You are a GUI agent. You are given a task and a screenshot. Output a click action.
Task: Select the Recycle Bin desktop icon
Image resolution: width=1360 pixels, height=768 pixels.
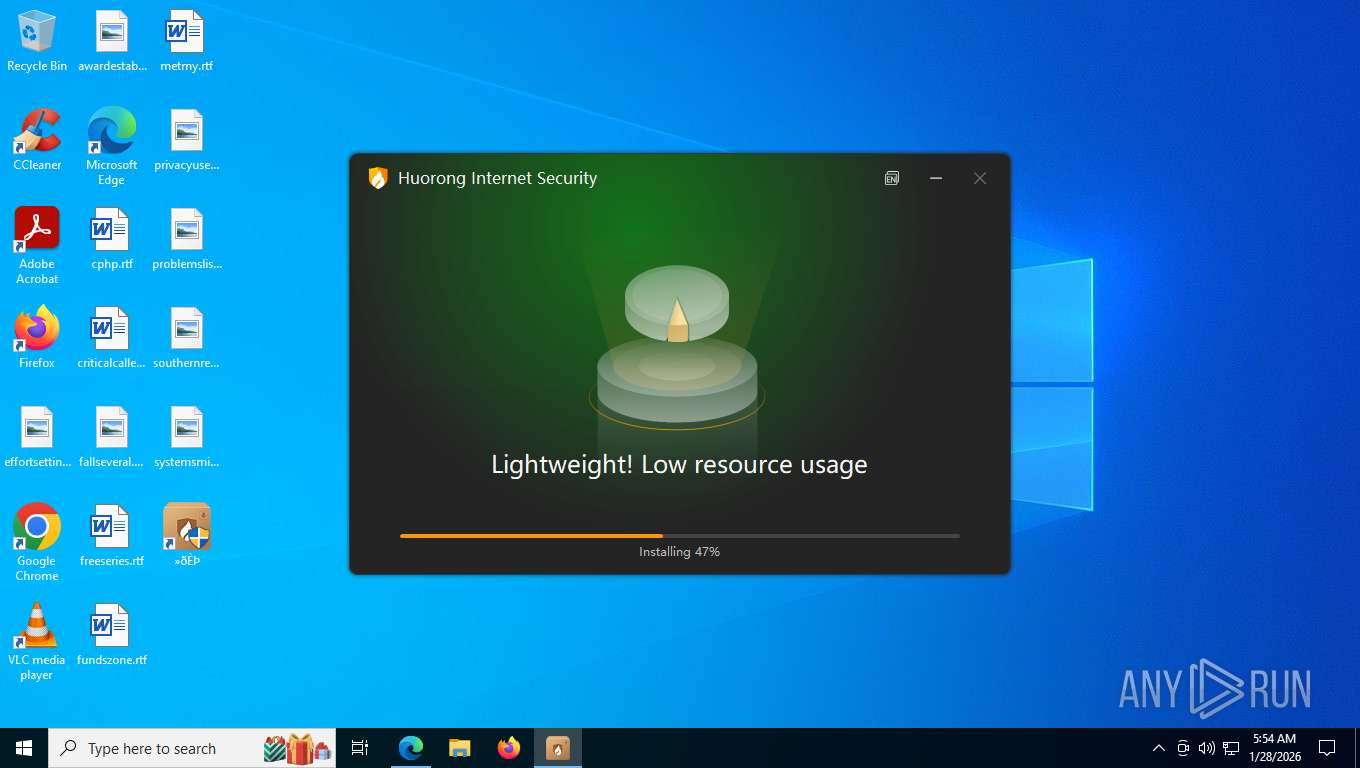[37, 42]
